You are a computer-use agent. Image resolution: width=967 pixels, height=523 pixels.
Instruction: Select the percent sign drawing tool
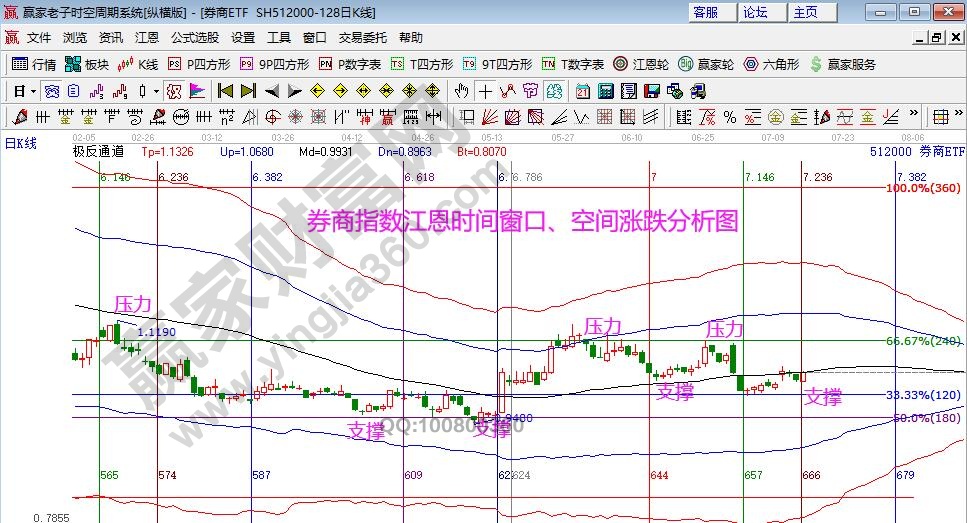coord(729,117)
